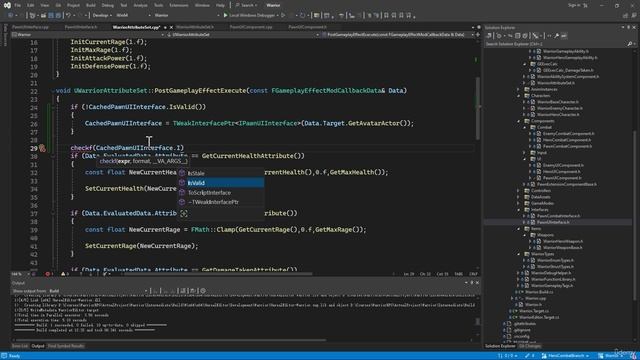This screenshot has height=360, width=640.
Task: Open the editor zoom level dropdown
Action: pyautogui.click(x=21, y=274)
